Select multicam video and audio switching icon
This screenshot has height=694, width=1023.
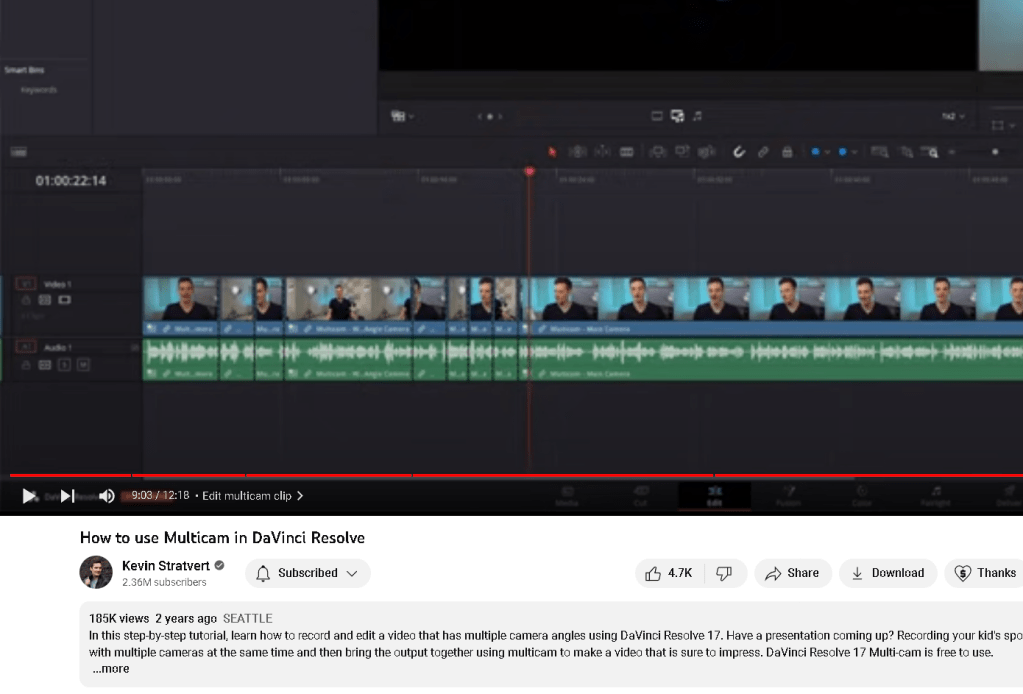click(678, 116)
